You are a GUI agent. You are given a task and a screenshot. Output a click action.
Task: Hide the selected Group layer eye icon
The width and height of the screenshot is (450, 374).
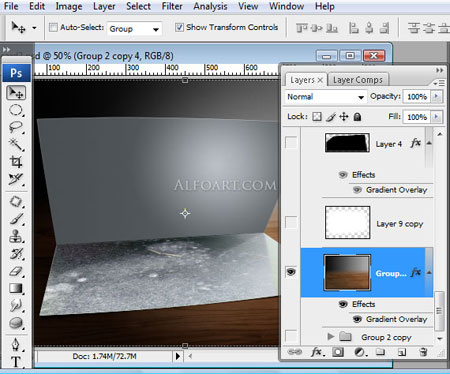[291, 272]
